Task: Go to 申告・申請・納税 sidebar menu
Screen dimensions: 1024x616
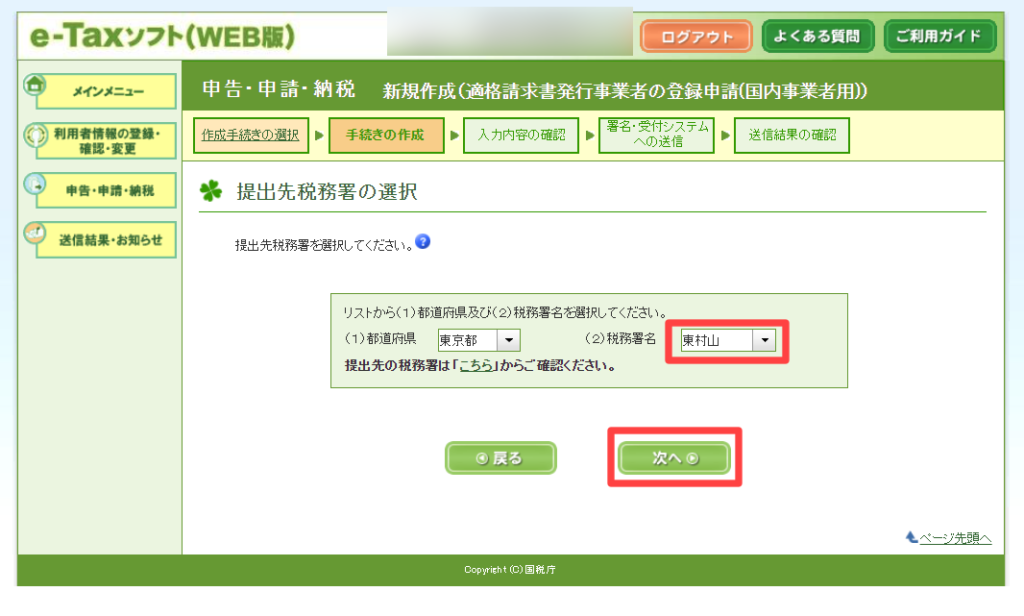Action: [108, 191]
